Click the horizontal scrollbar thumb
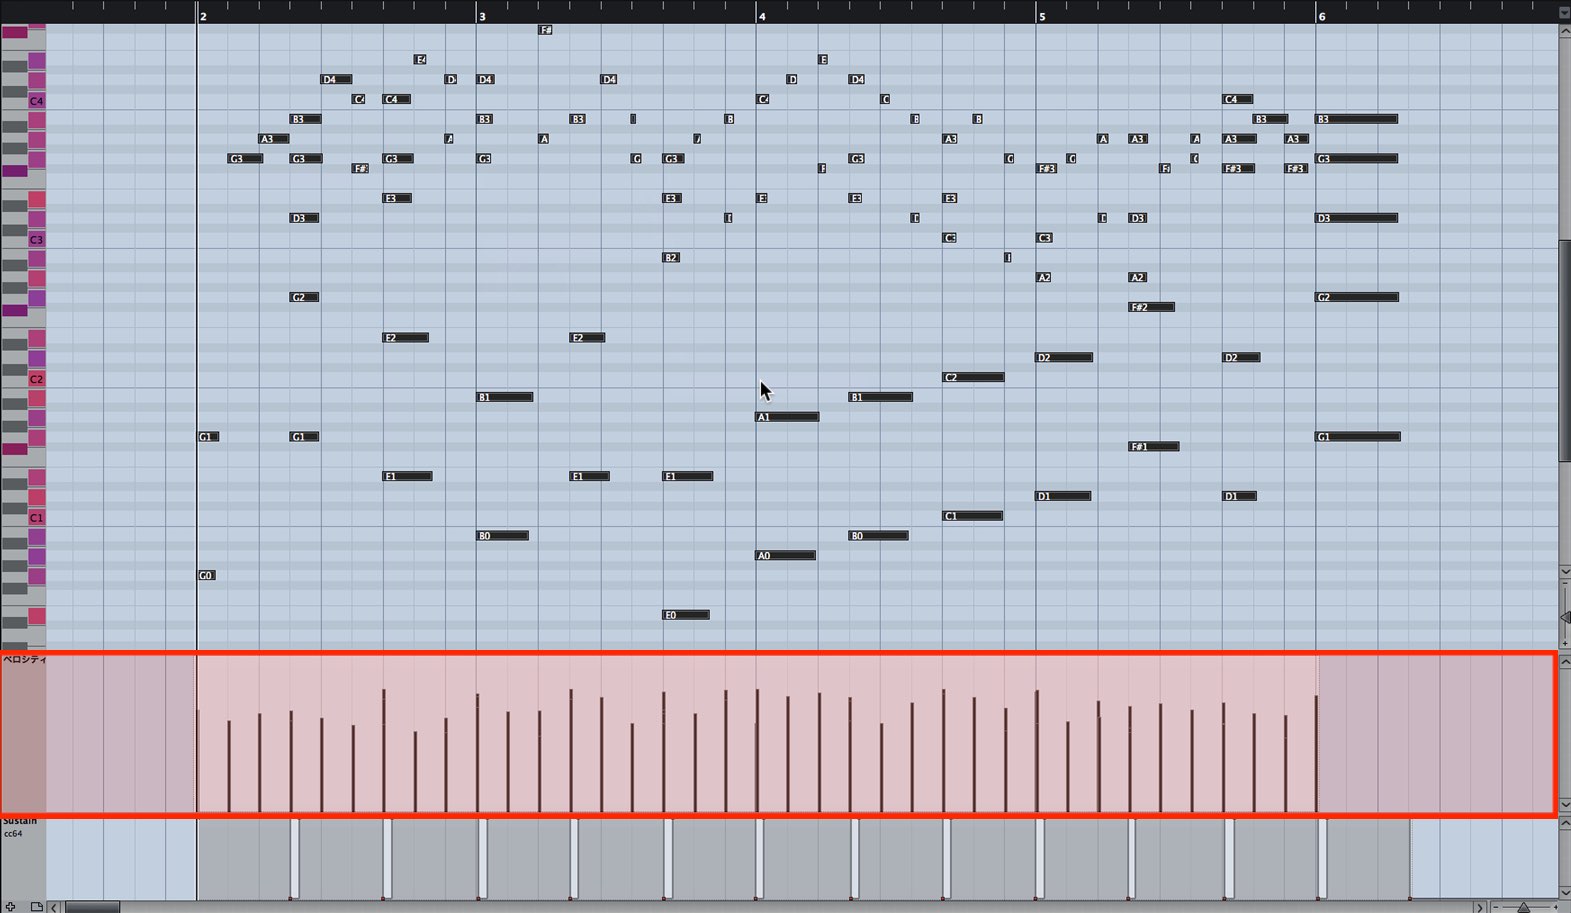 pyautogui.click(x=92, y=907)
